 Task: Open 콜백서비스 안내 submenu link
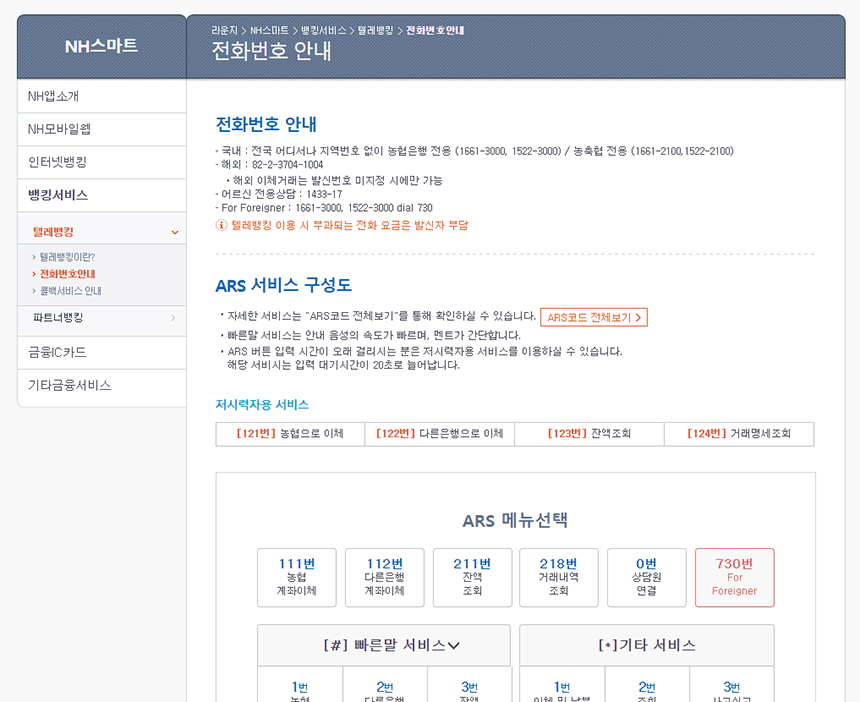(x=70, y=291)
